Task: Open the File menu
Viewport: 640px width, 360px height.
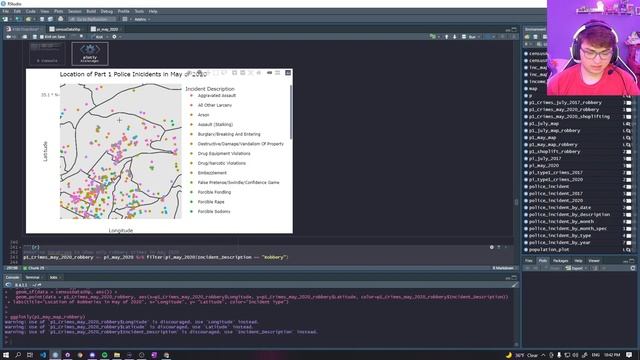Action: click(x=5, y=11)
